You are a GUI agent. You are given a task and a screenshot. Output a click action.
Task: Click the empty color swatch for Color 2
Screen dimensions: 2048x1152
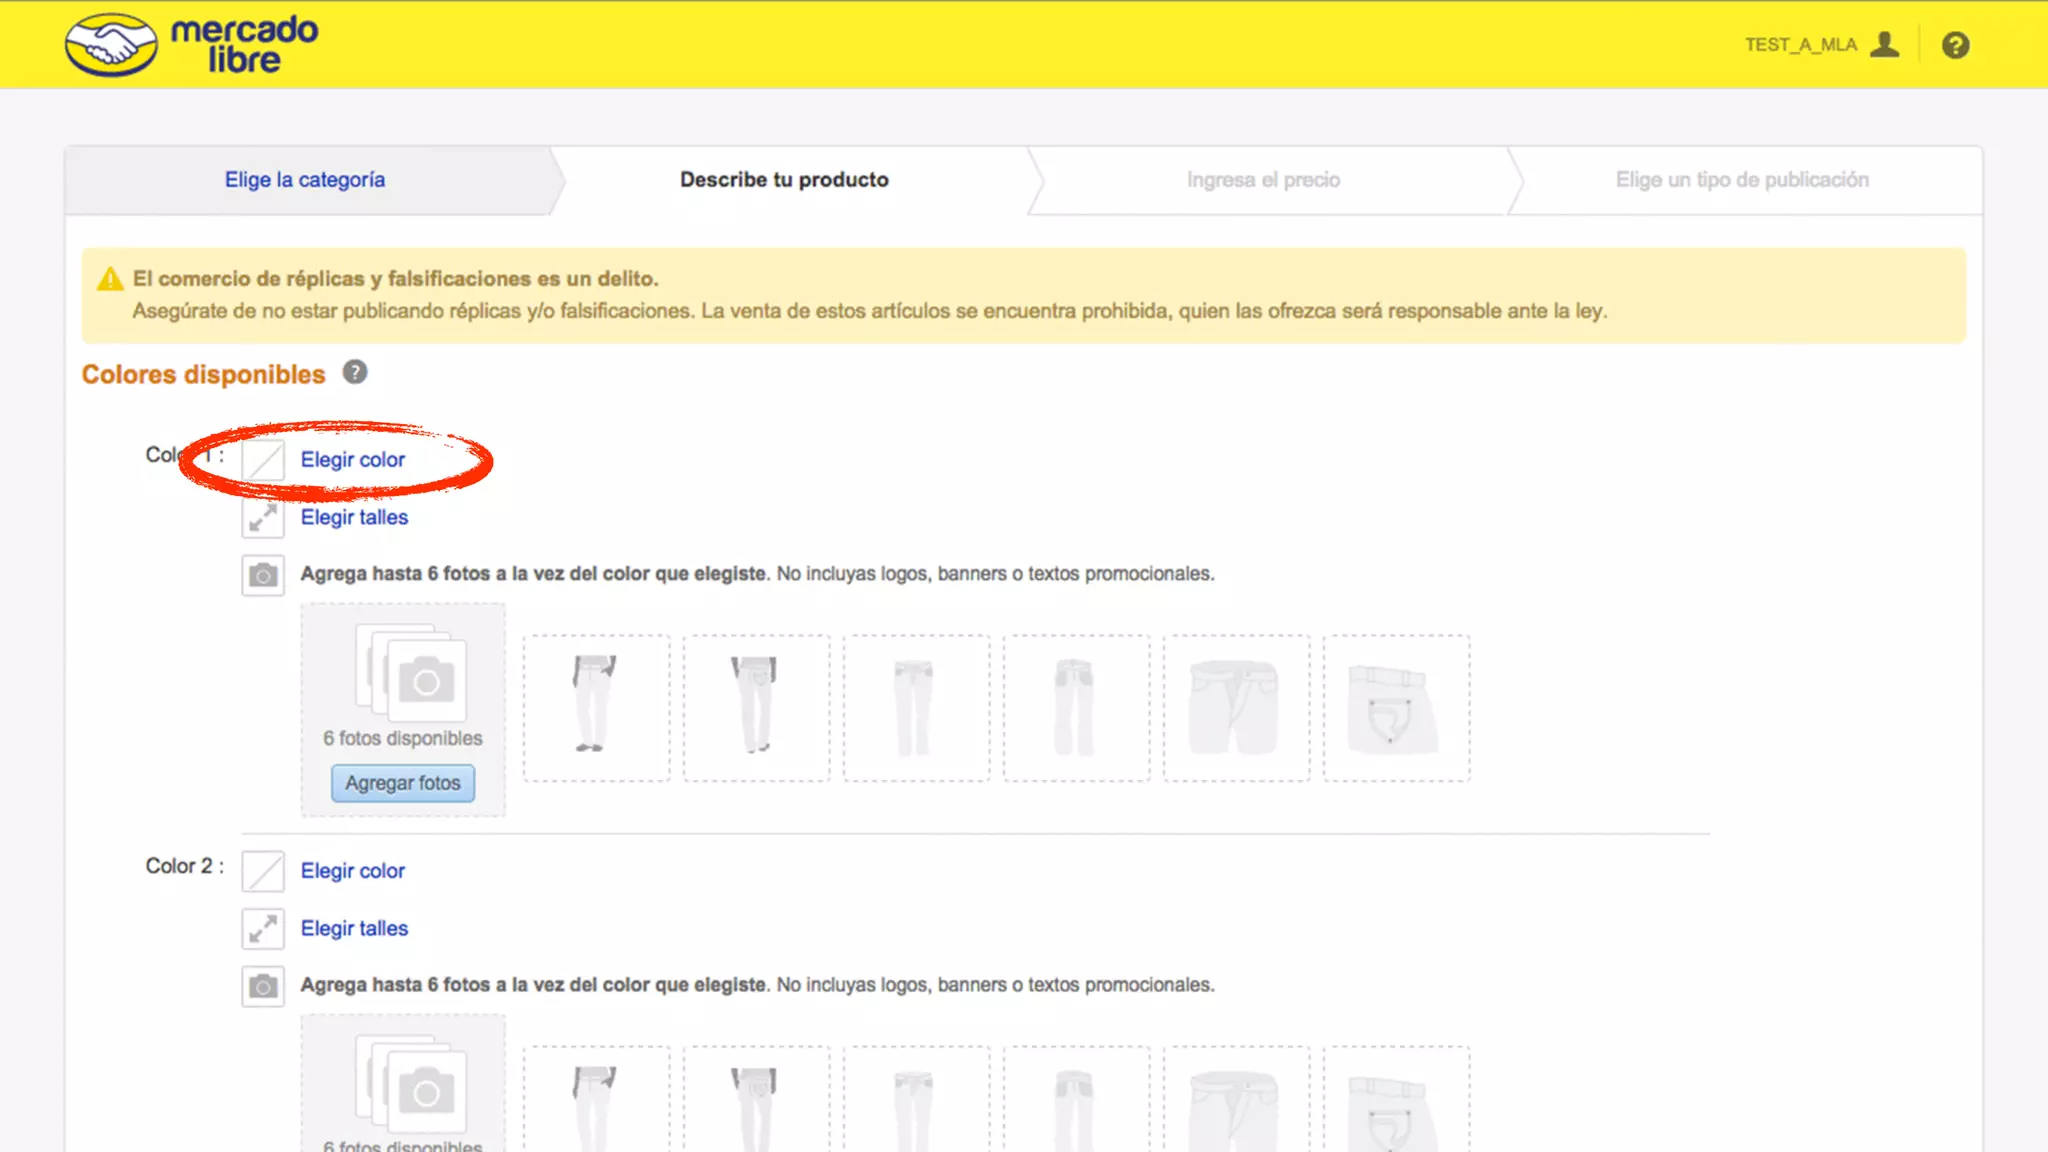tap(263, 871)
